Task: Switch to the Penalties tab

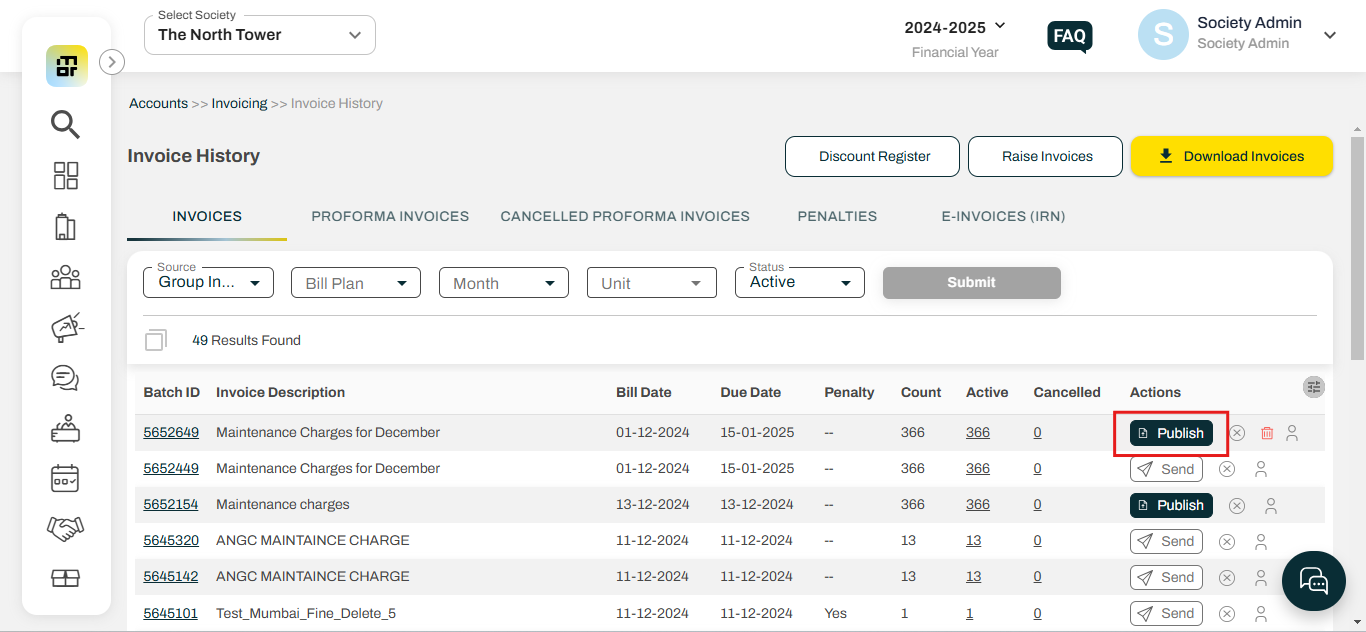Action: coord(837,216)
